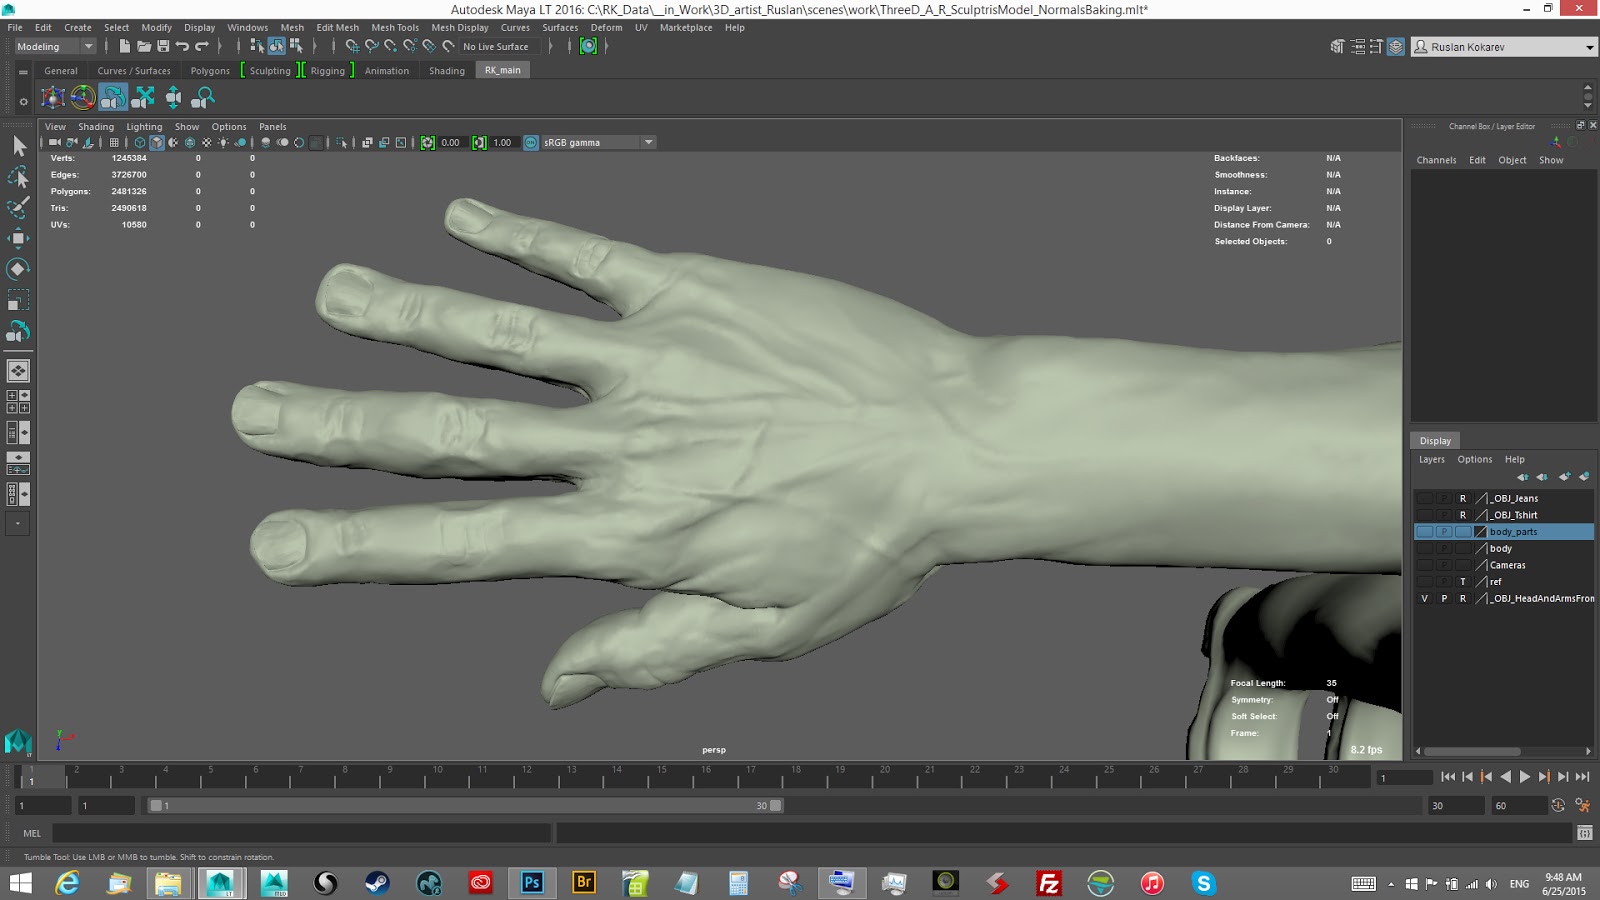Screen dimensions: 1600x900
Task: Switch to the four view layout
Action: click(x=18, y=401)
